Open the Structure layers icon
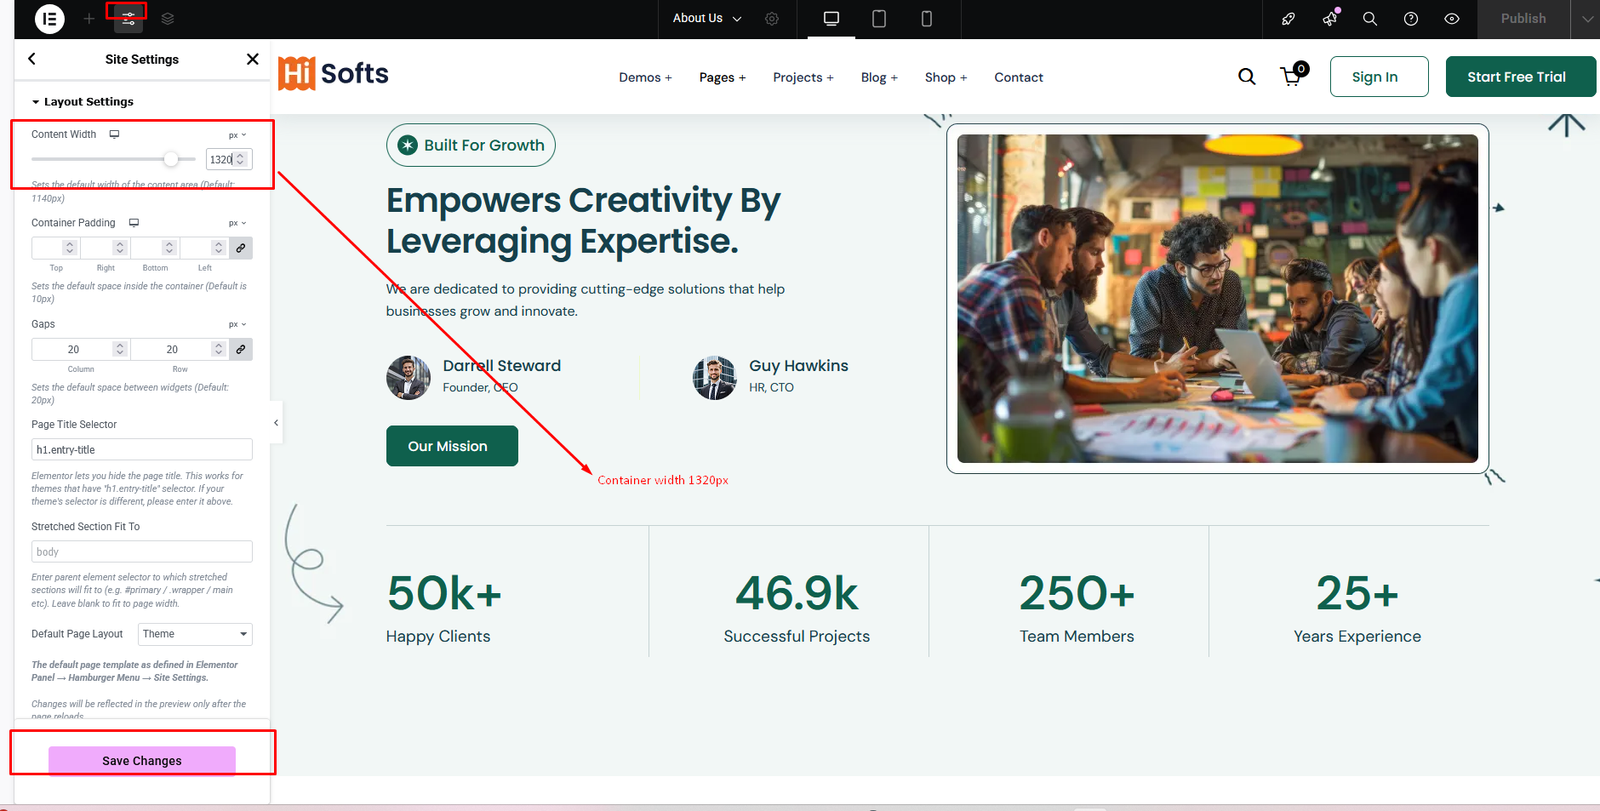The height and width of the screenshot is (811, 1600). (168, 19)
